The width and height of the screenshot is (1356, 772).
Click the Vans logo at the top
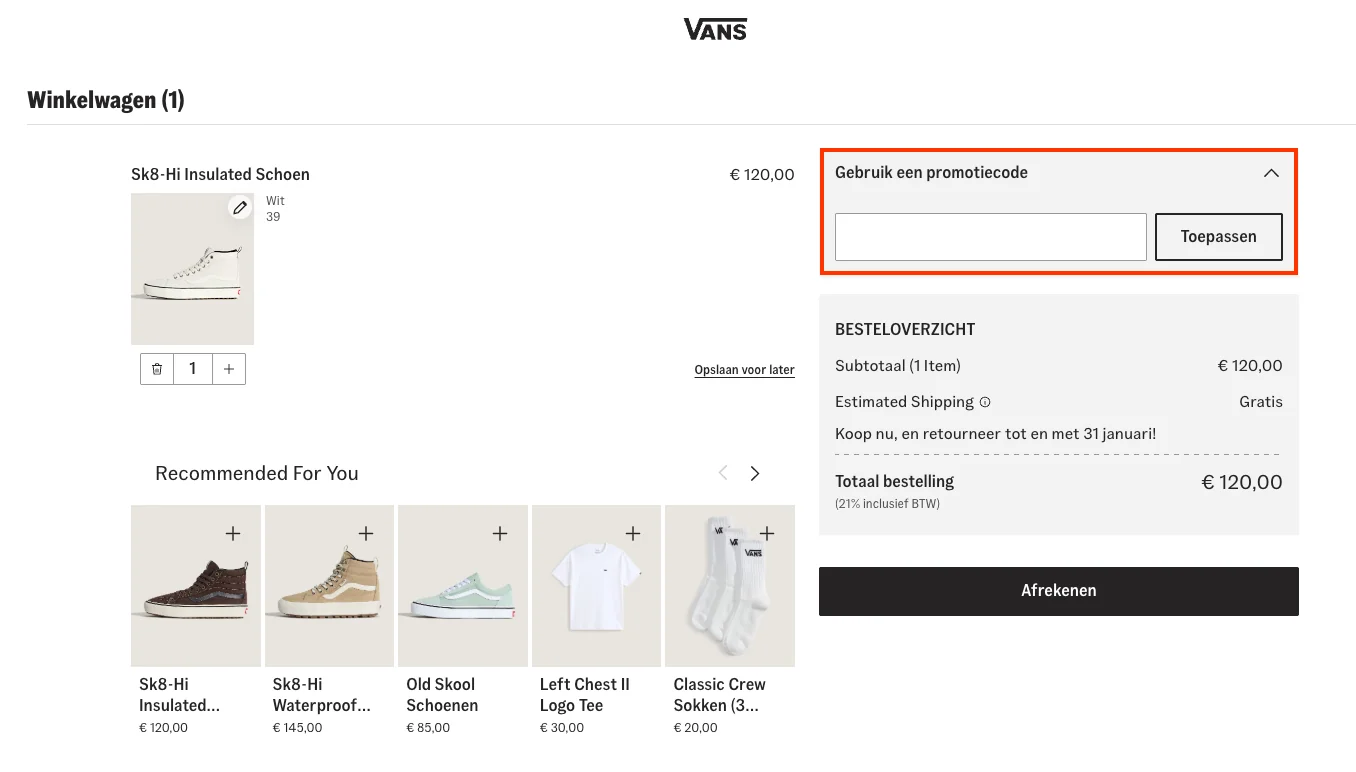pos(714,28)
